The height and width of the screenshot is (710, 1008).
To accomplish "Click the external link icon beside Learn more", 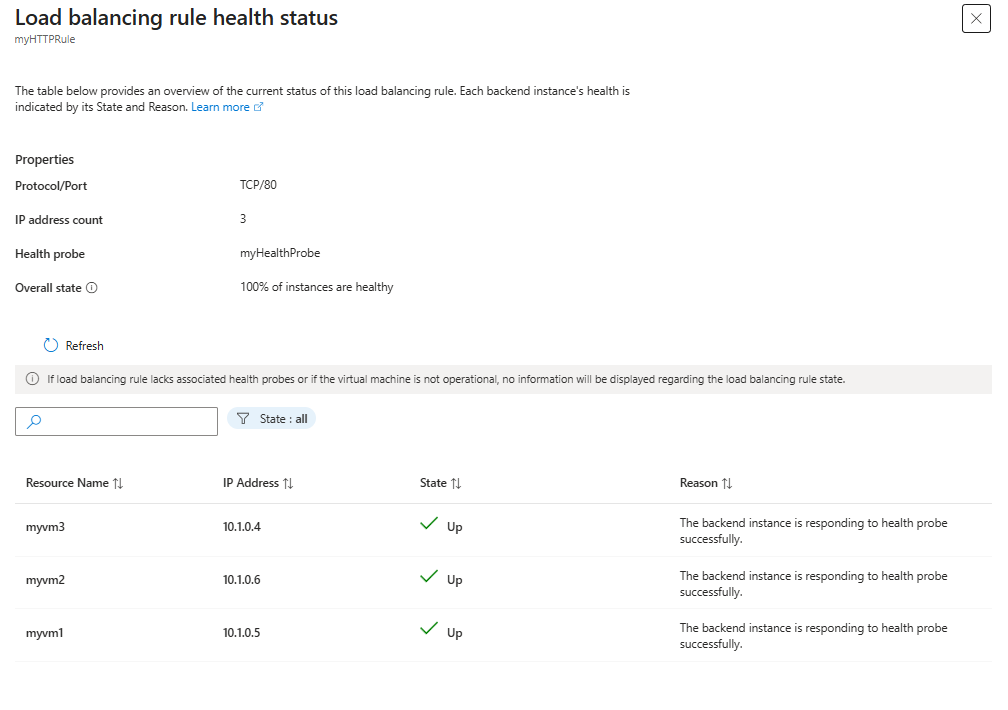I will 258,107.
